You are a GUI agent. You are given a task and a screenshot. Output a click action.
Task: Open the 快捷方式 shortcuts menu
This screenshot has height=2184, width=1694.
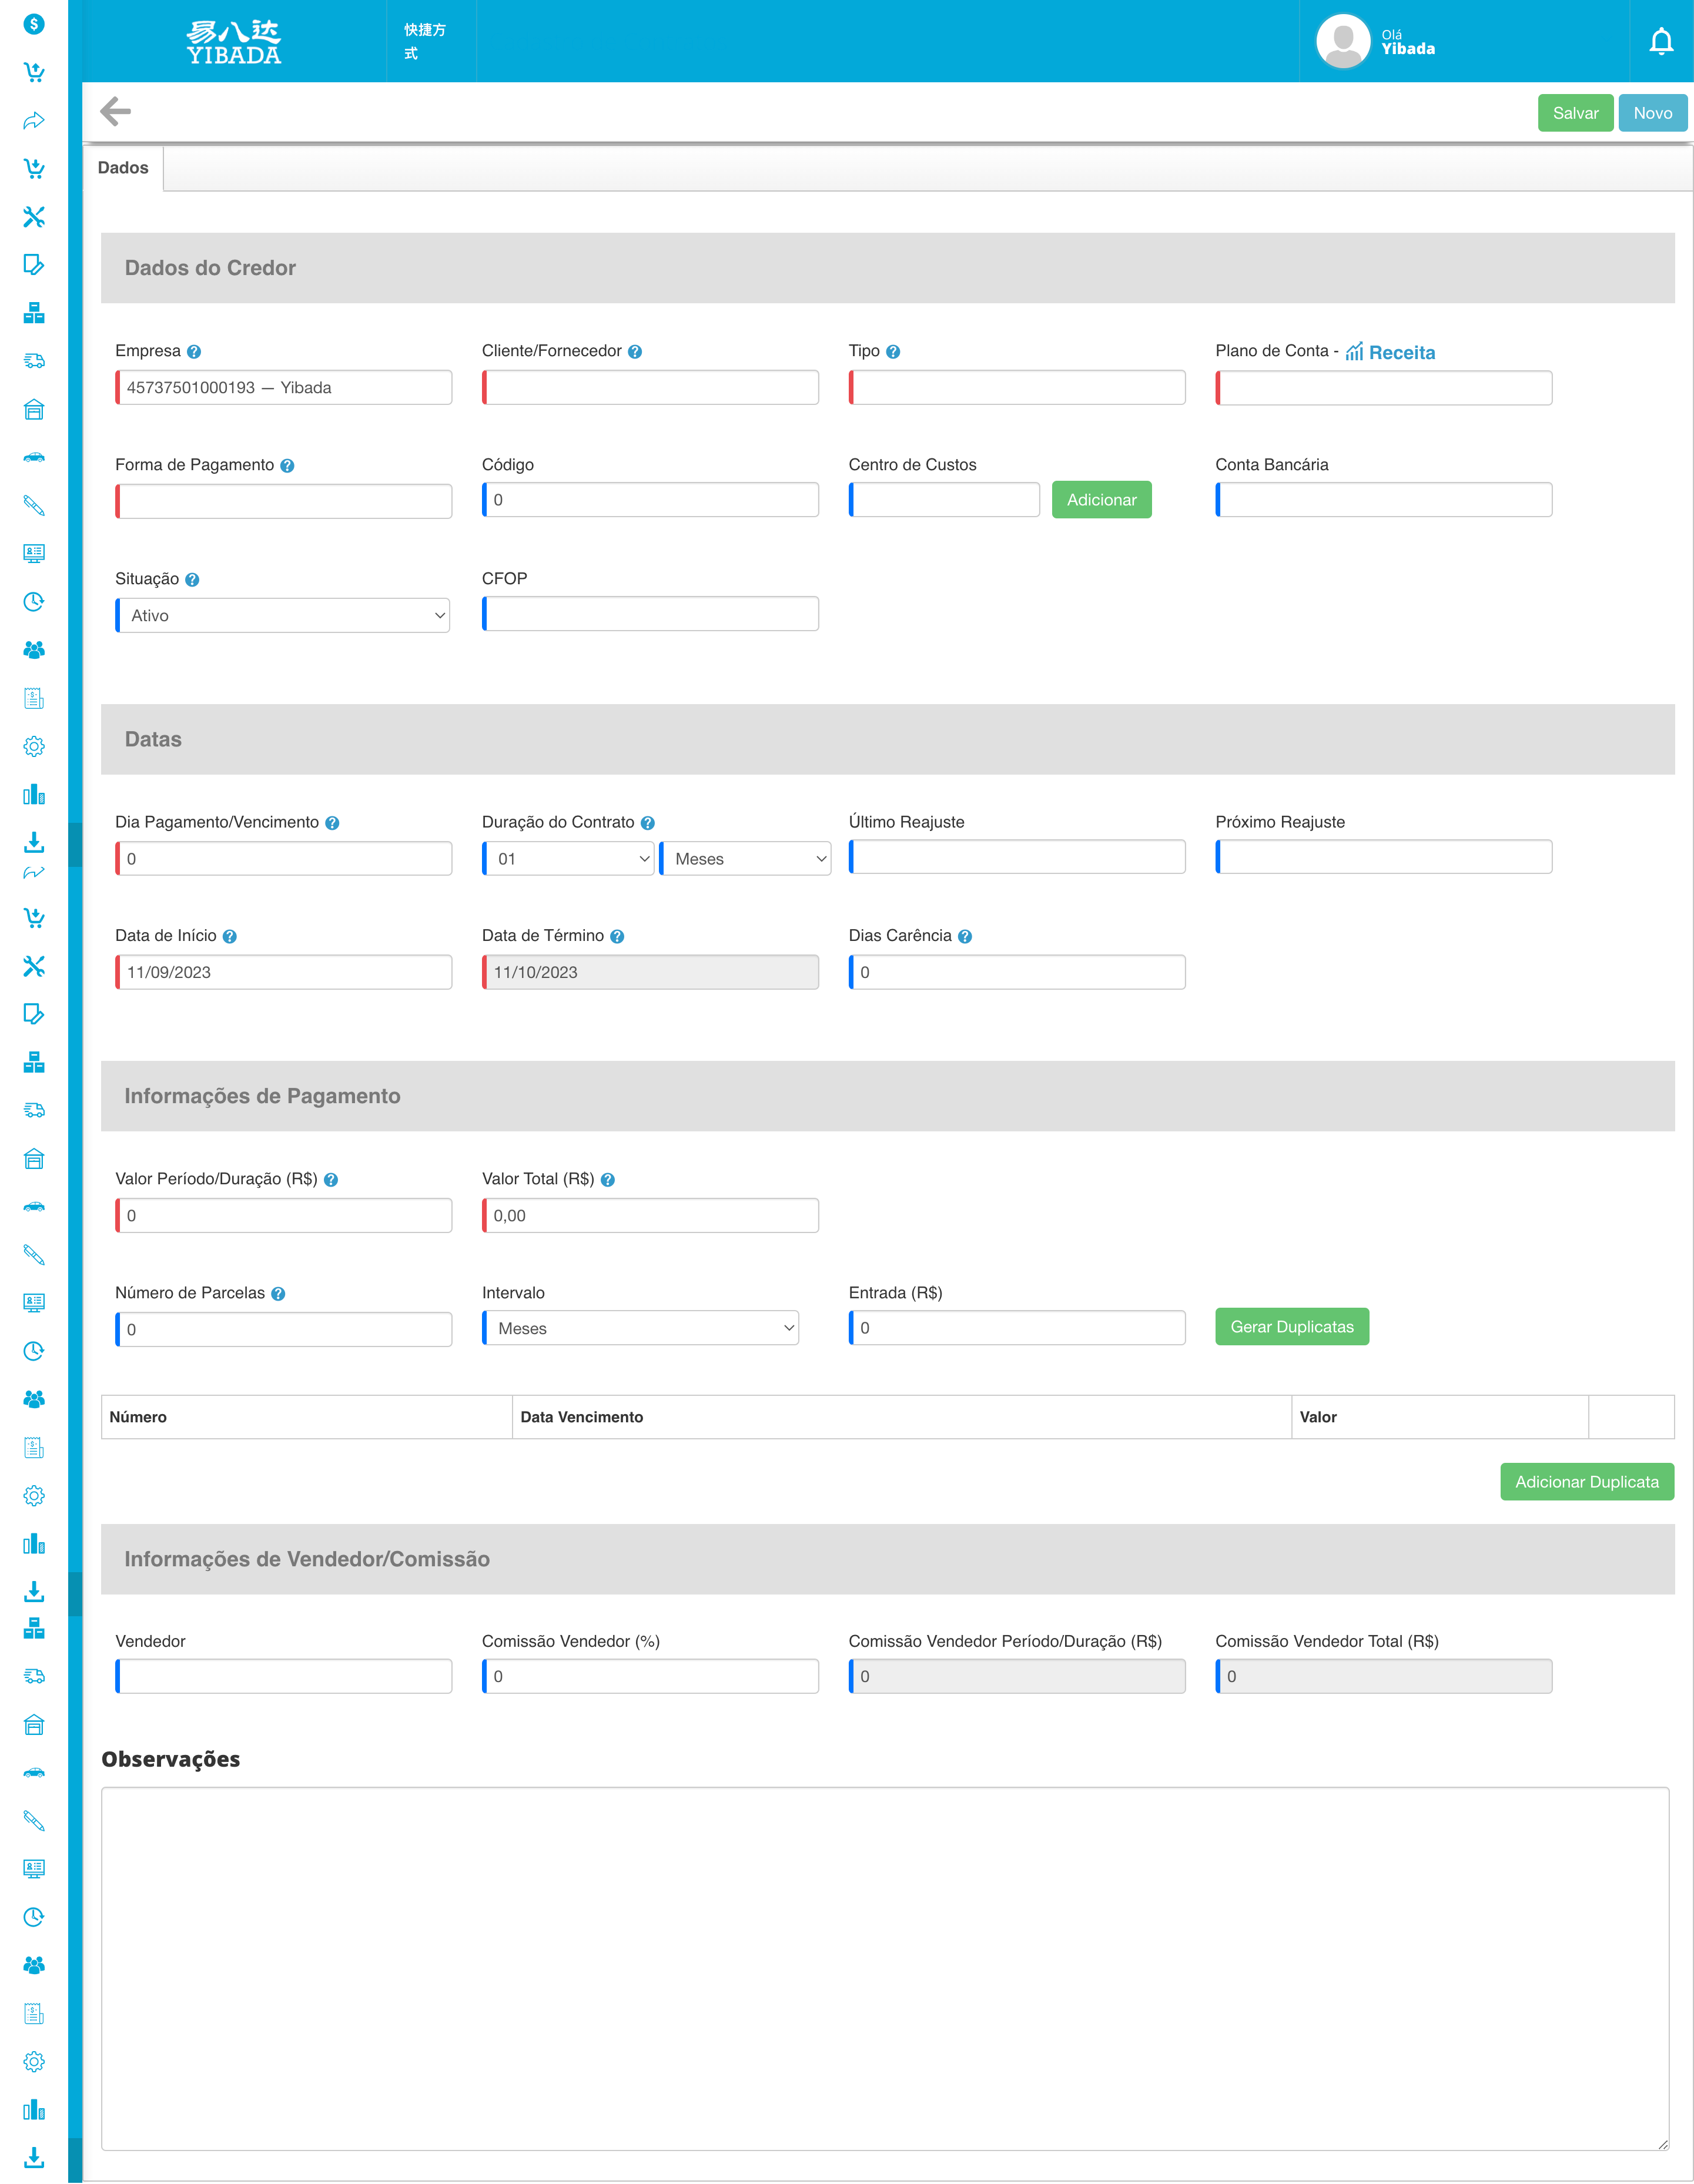pos(426,41)
